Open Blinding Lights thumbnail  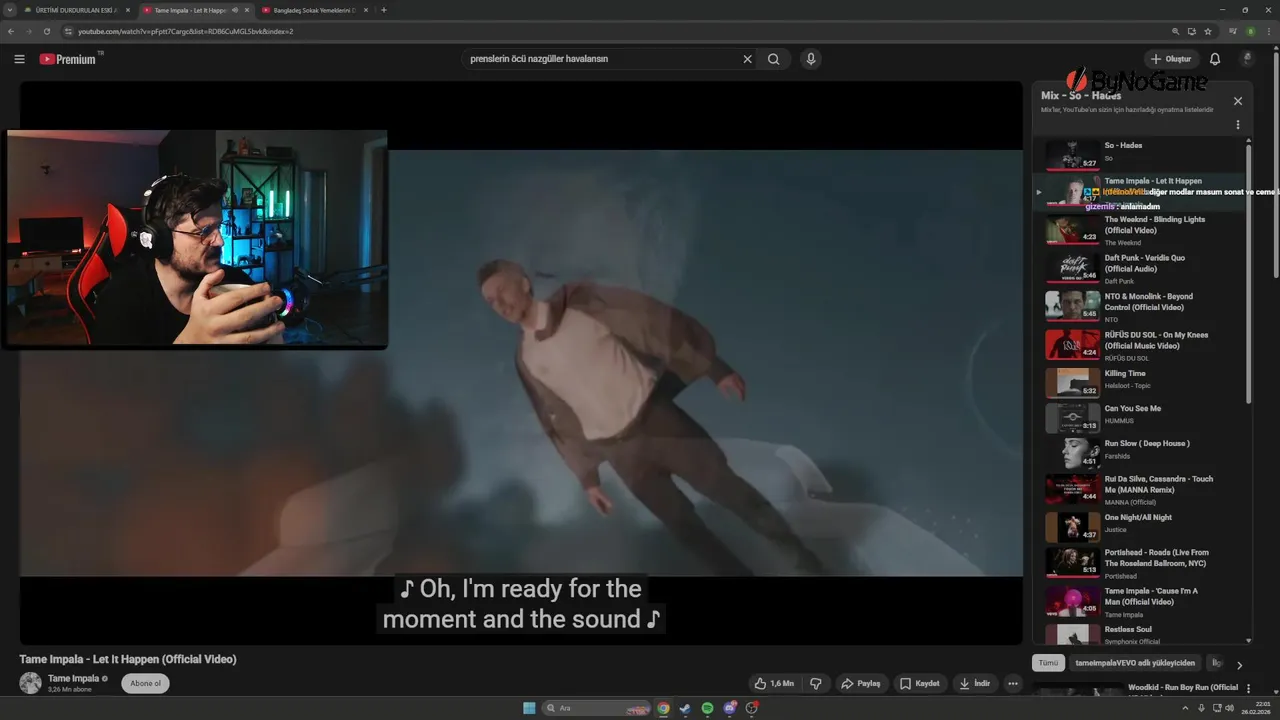1072,230
